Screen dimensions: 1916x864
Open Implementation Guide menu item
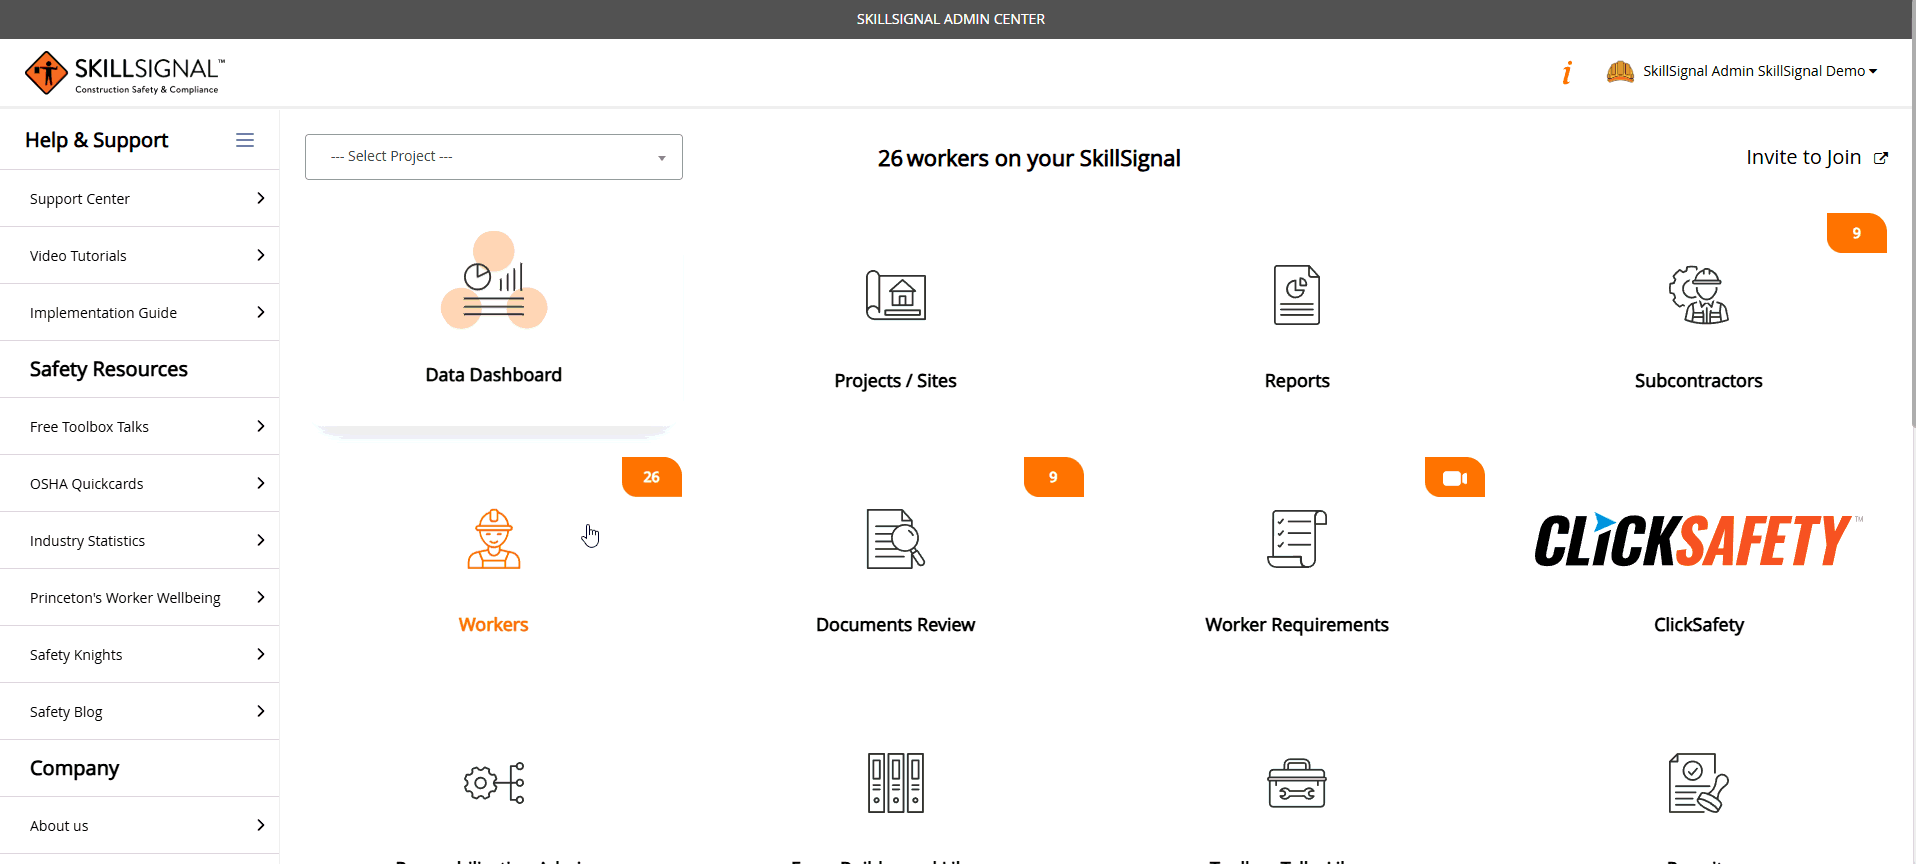(x=139, y=312)
